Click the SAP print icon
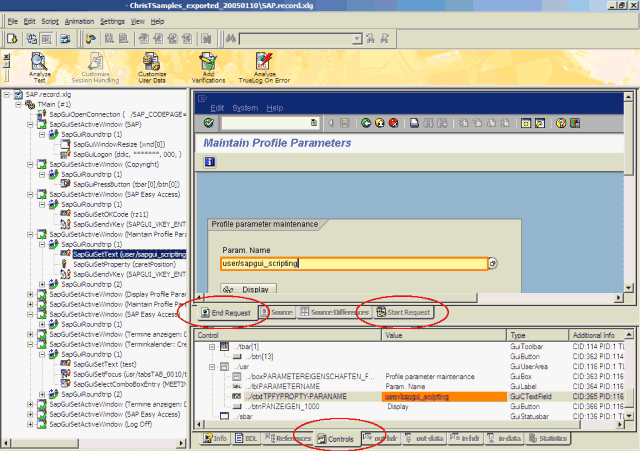Image resolution: width=640 pixels, height=451 pixels. 415,123
